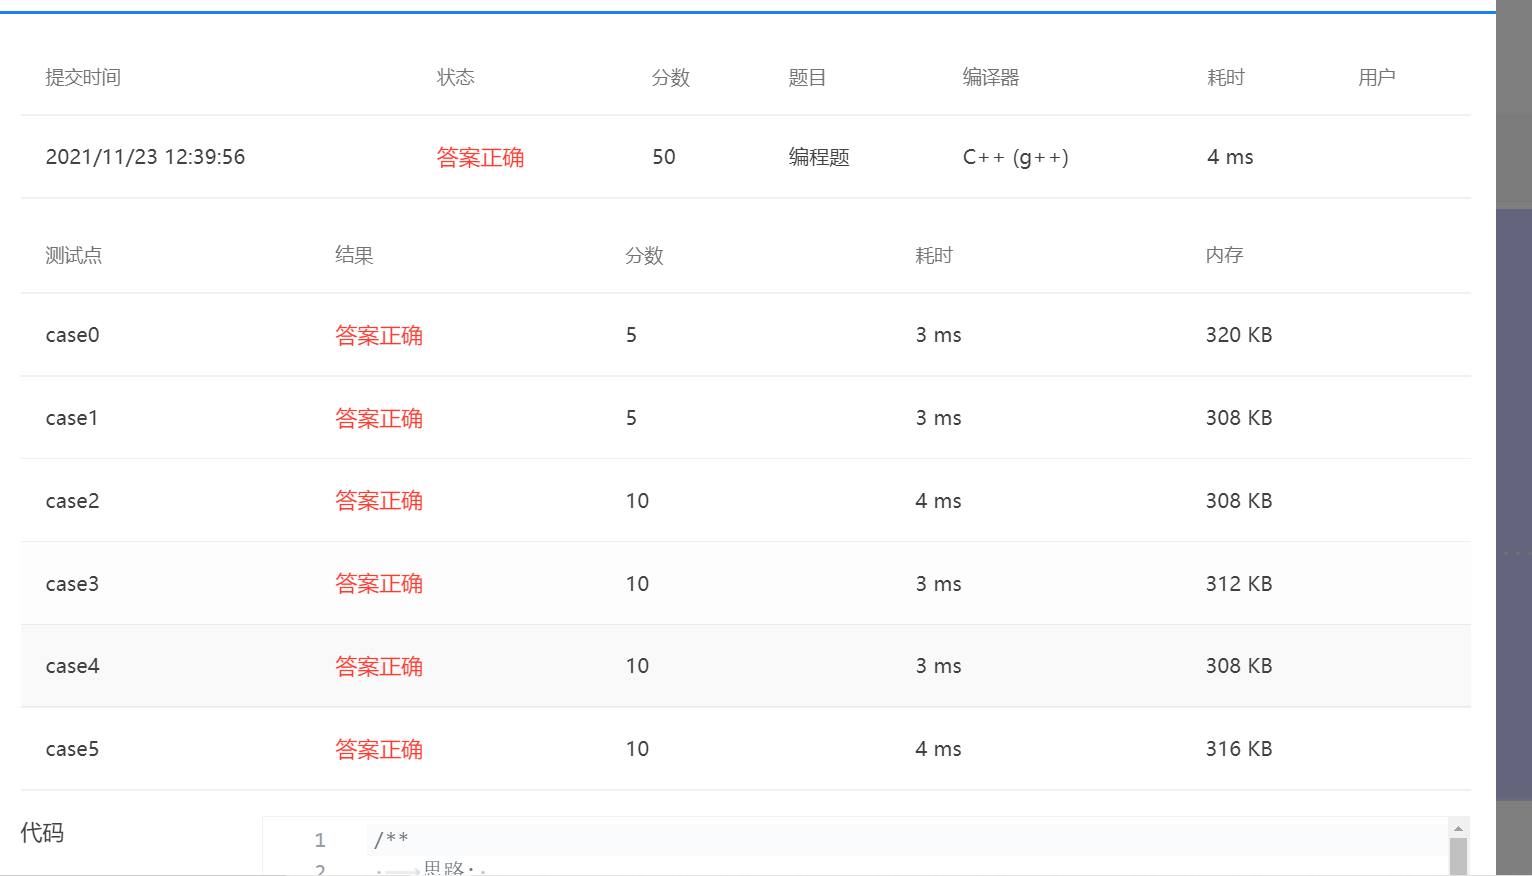Click the 编译器 column header

(991, 78)
